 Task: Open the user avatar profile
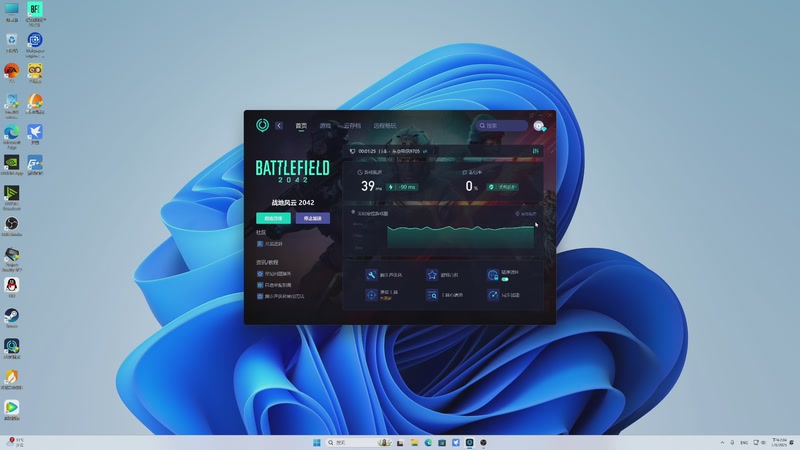pos(539,126)
